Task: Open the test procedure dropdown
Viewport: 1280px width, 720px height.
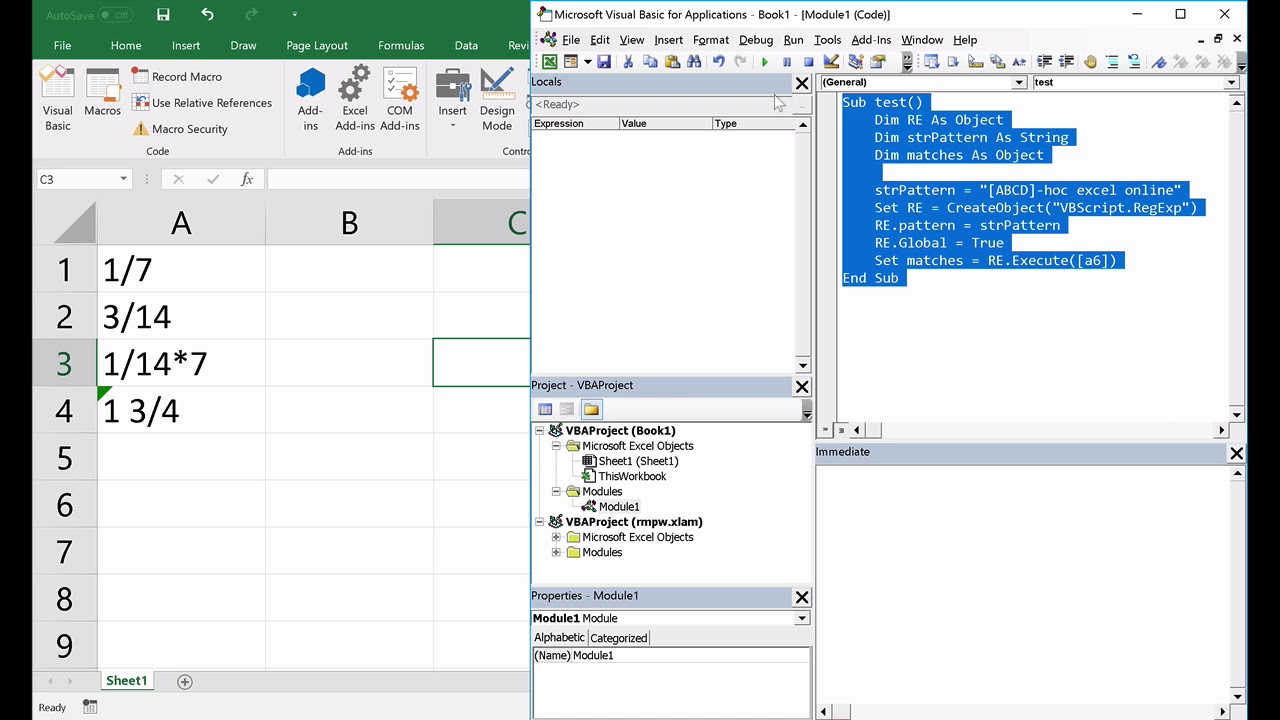Action: pyautogui.click(x=1232, y=83)
